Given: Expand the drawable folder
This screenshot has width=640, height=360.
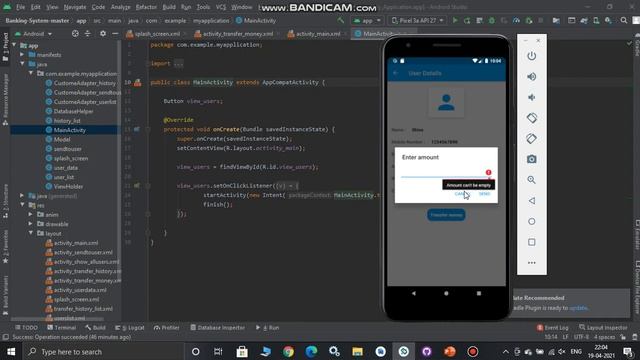Looking at the screenshot, I should pos(31,224).
